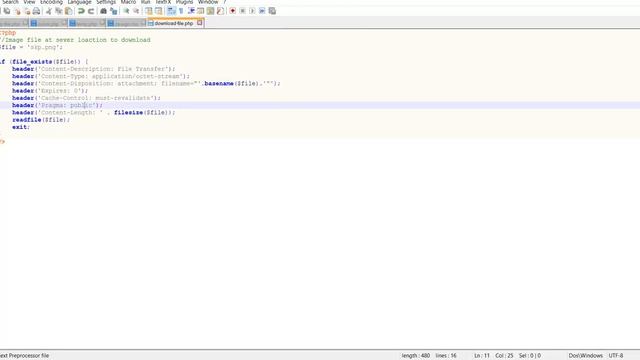Click the green Undo arrow

81,11
